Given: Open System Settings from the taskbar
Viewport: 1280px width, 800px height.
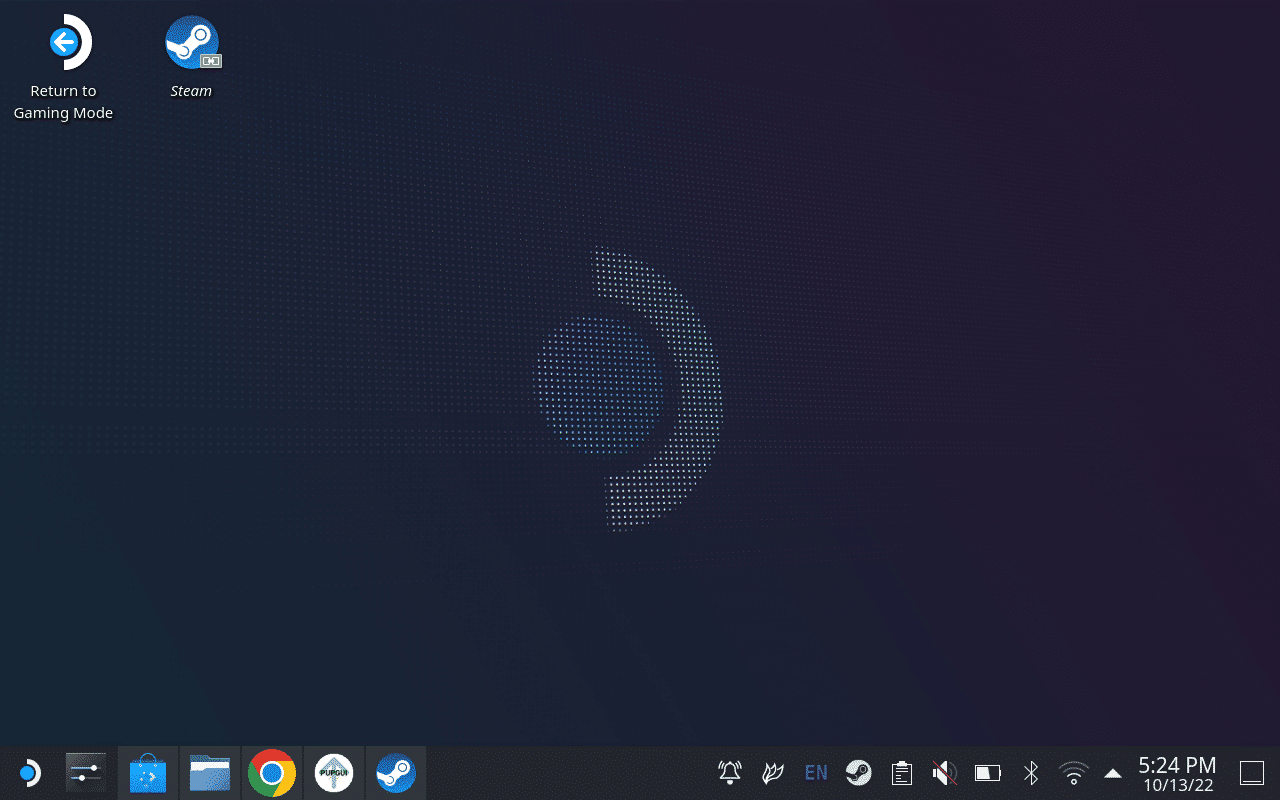Looking at the screenshot, I should click(x=84, y=773).
